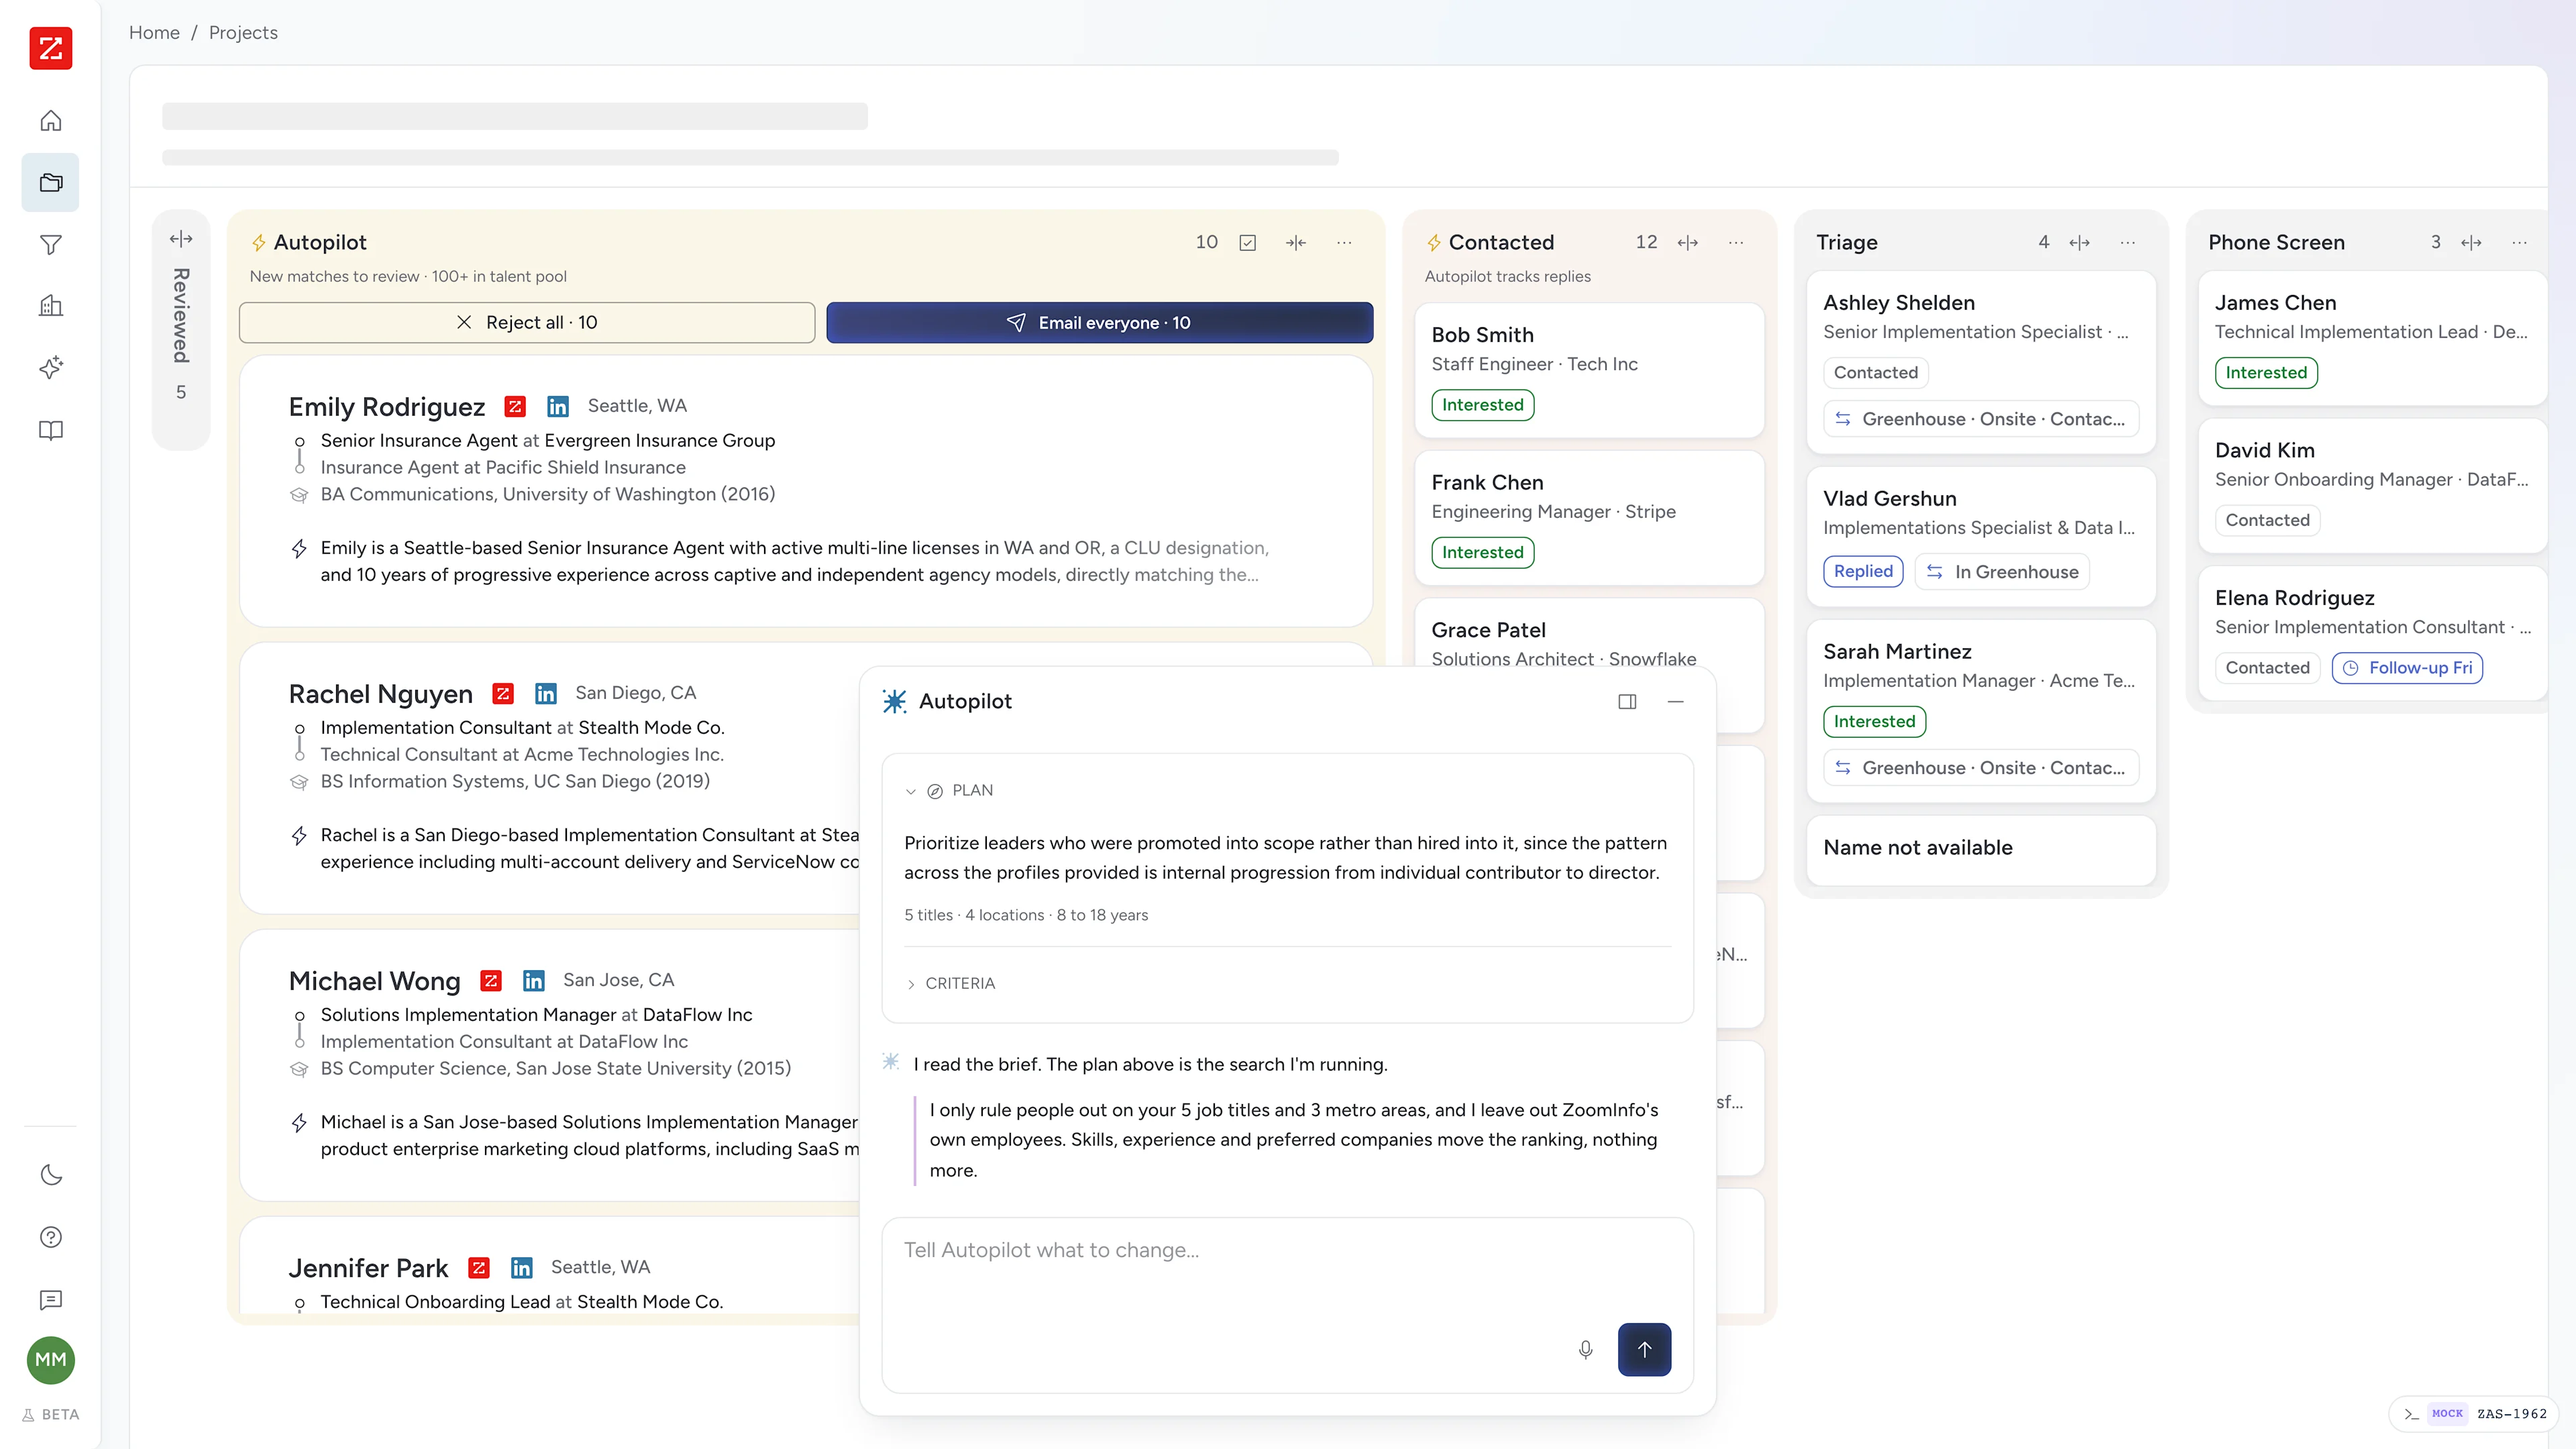The height and width of the screenshot is (1449, 2576).
Task: Open the Home sidebar icon
Action: click(x=51, y=121)
